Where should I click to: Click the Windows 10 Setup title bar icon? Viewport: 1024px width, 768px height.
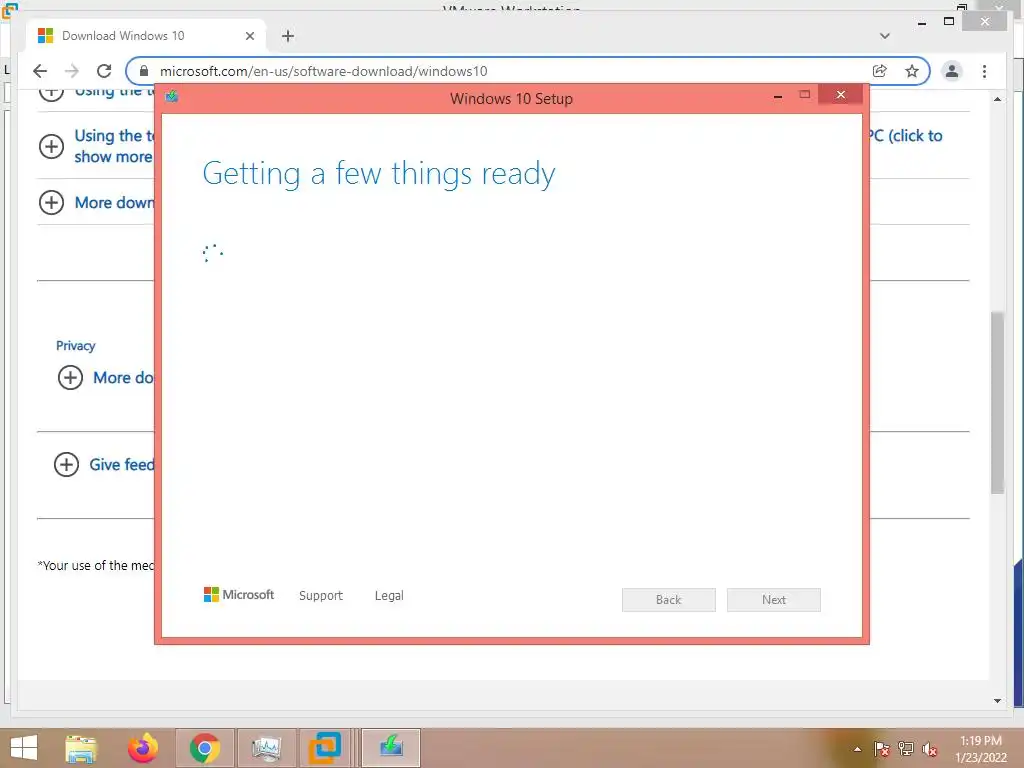point(172,97)
